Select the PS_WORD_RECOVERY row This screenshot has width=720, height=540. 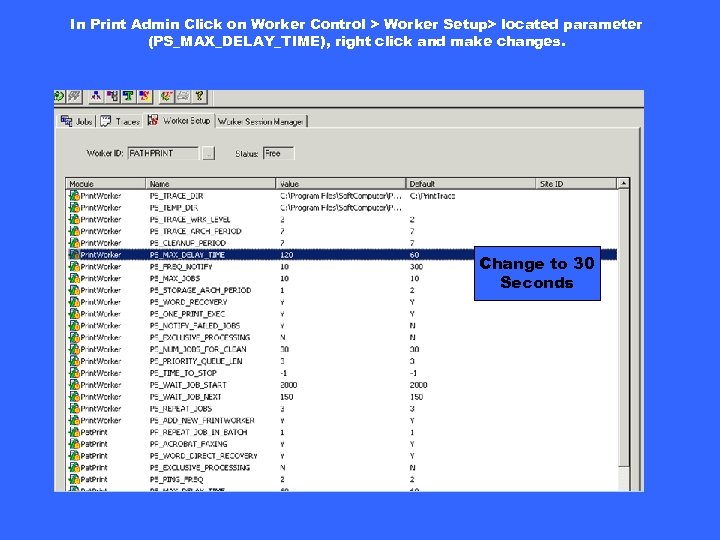click(342, 302)
